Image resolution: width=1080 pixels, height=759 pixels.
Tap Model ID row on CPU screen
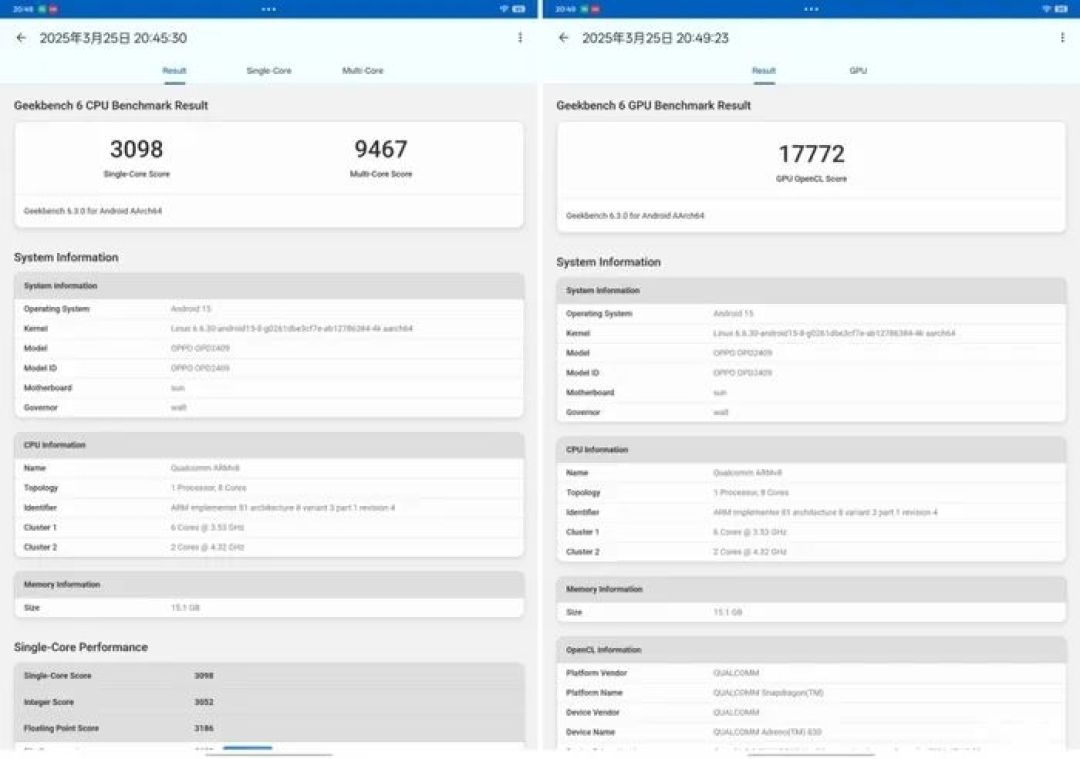(x=269, y=368)
